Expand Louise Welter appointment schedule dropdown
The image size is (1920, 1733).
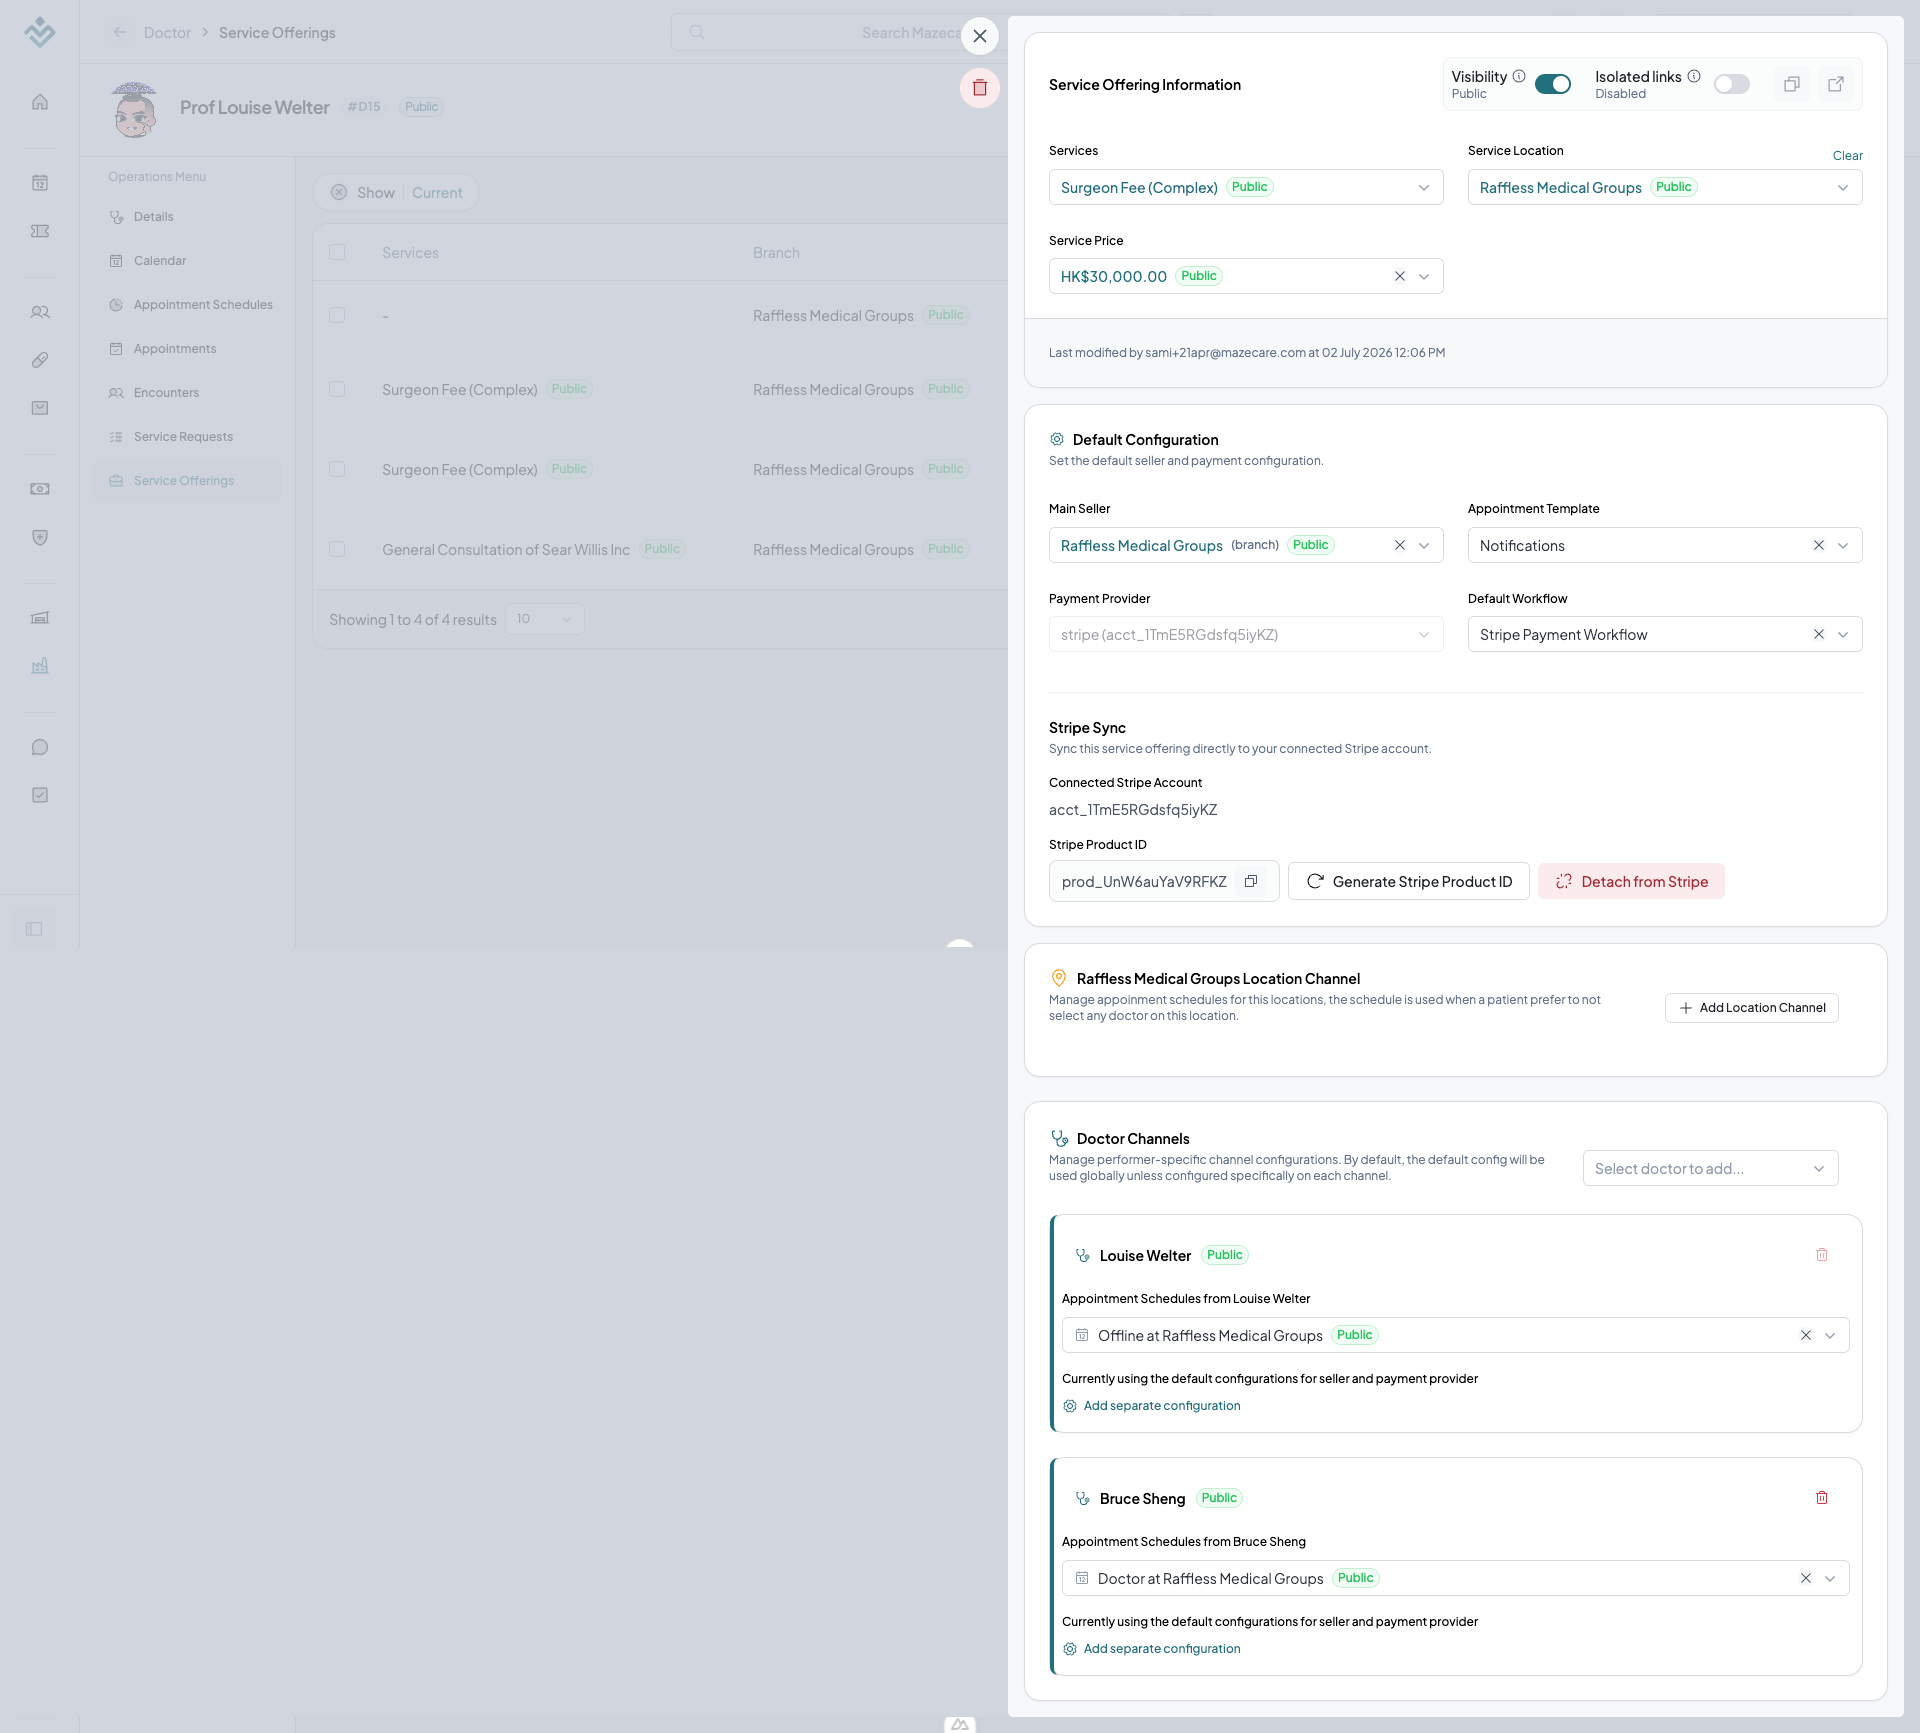(x=1830, y=1335)
